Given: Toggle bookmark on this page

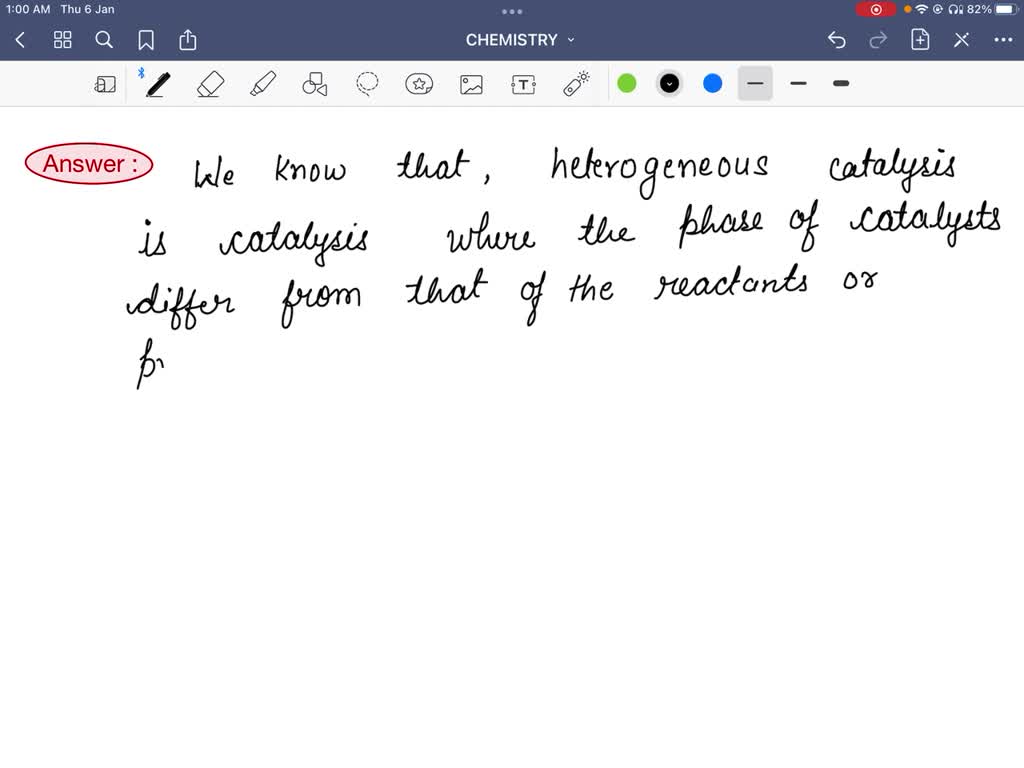Looking at the screenshot, I should pyautogui.click(x=146, y=40).
